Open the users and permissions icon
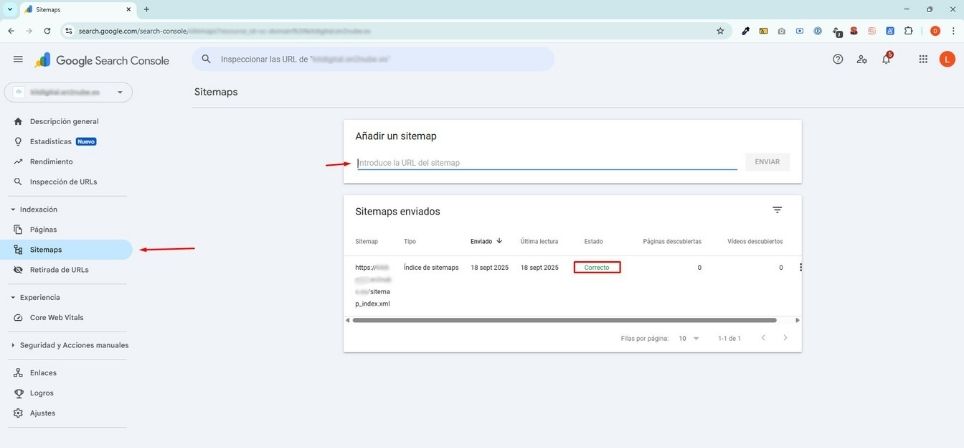964x448 pixels. click(x=861, y=60)
